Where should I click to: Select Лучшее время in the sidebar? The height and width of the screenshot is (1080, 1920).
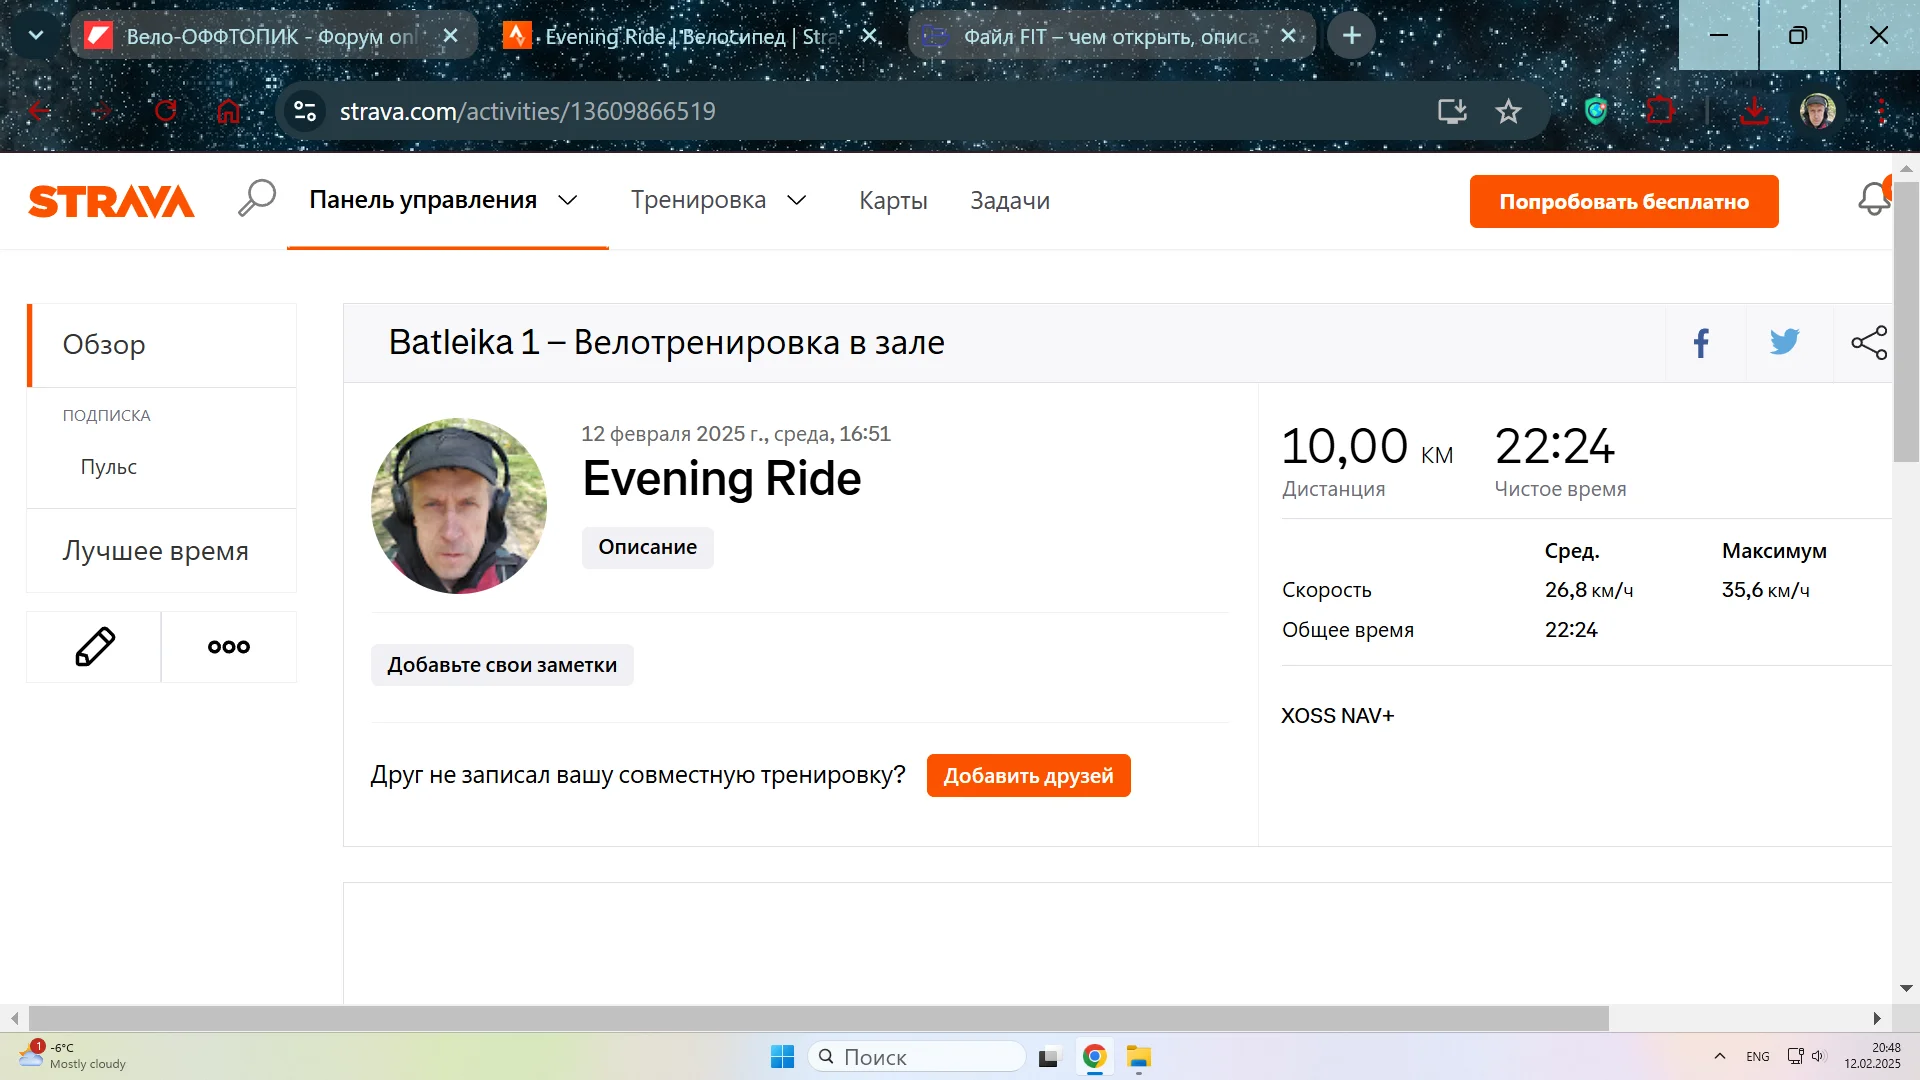(156, 551)
